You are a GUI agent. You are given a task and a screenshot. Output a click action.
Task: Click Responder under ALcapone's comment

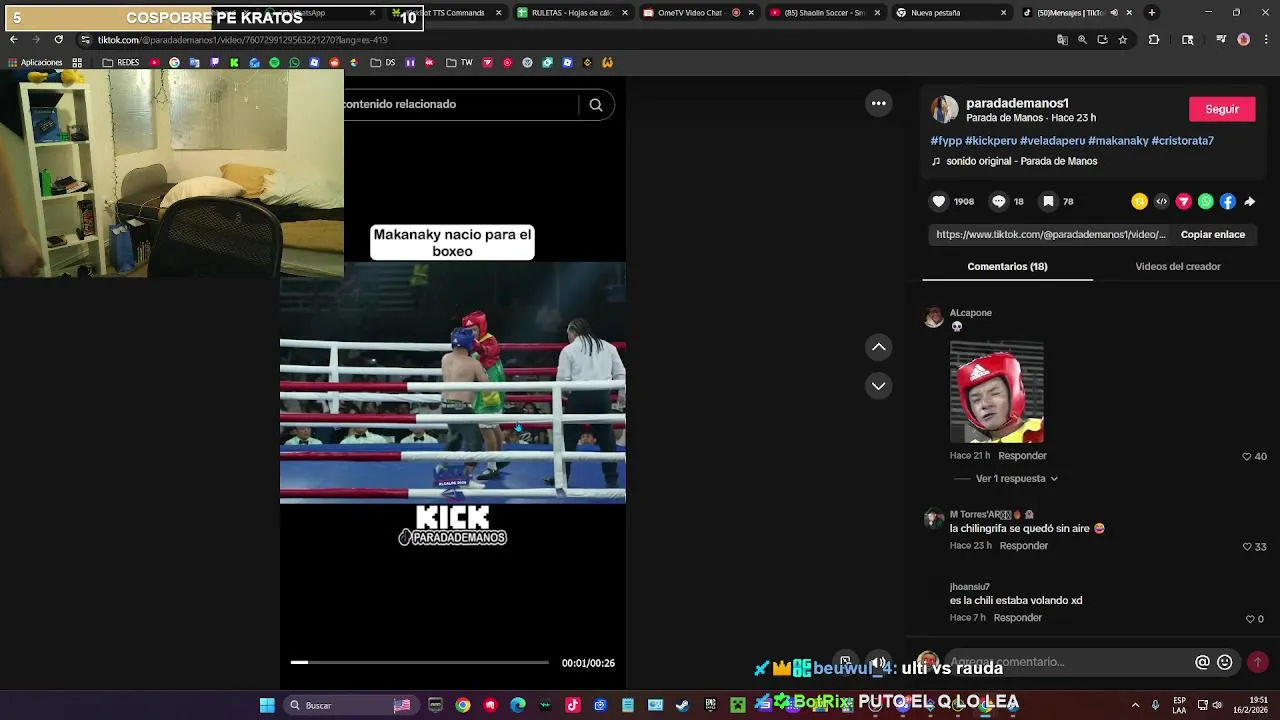click(1022, 456)
